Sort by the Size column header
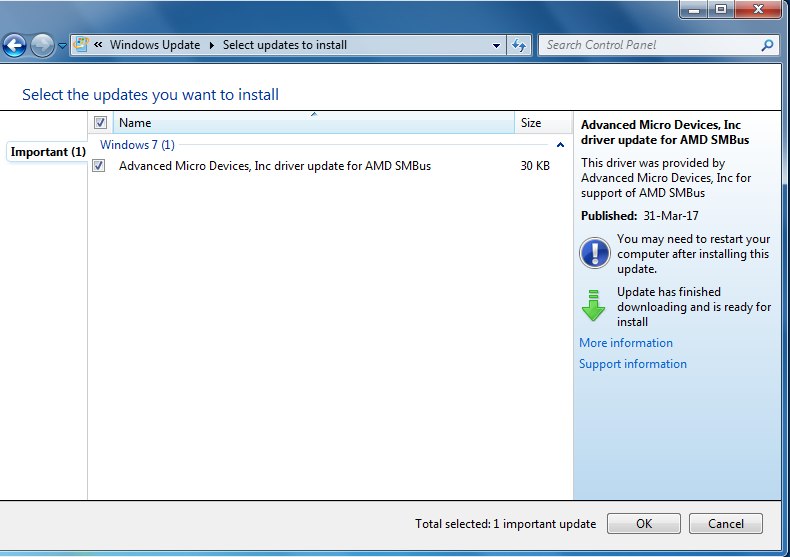 coord(543,123)
